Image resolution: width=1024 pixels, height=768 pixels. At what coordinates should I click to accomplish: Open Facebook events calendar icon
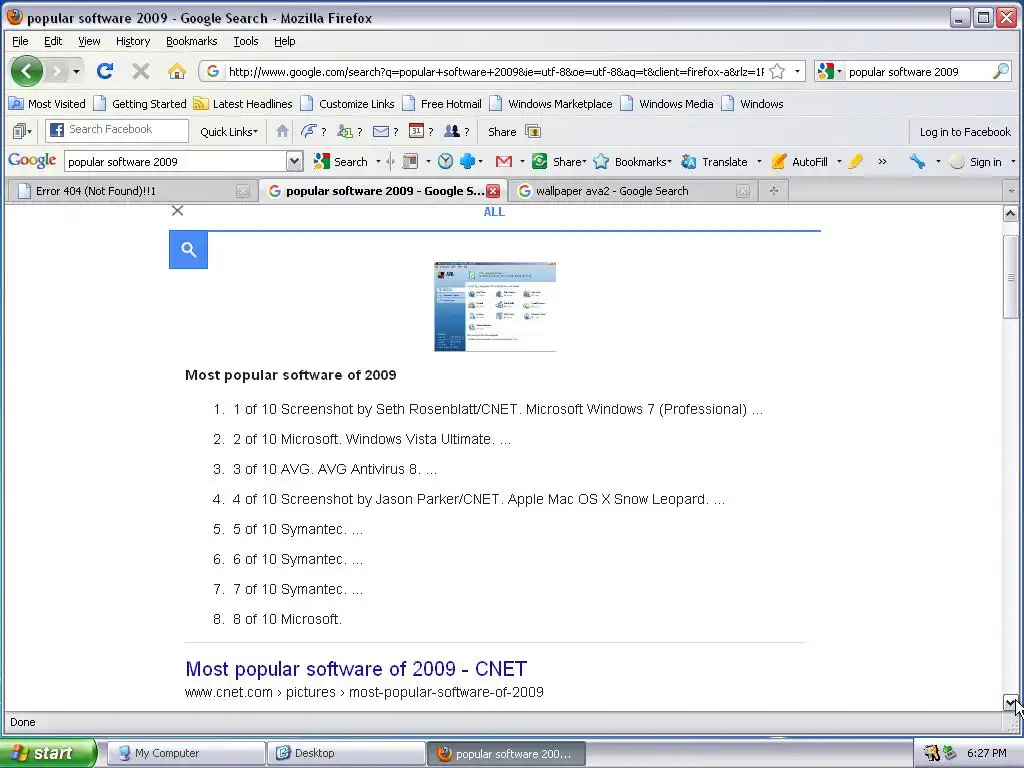[x=416, y=131]
